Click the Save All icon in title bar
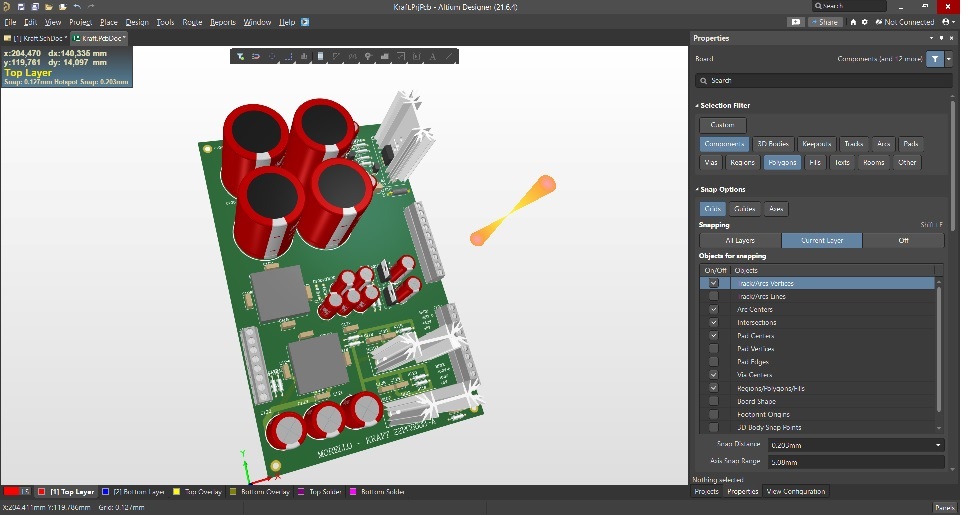 coord(35,7)
